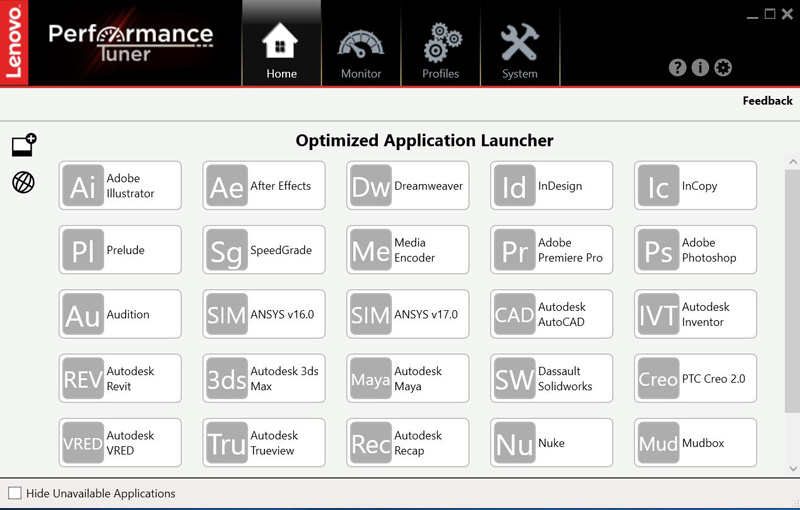Click the vertical scrollbar thumb
Viewport: 800px width, 510px height.
coord(793,289)
